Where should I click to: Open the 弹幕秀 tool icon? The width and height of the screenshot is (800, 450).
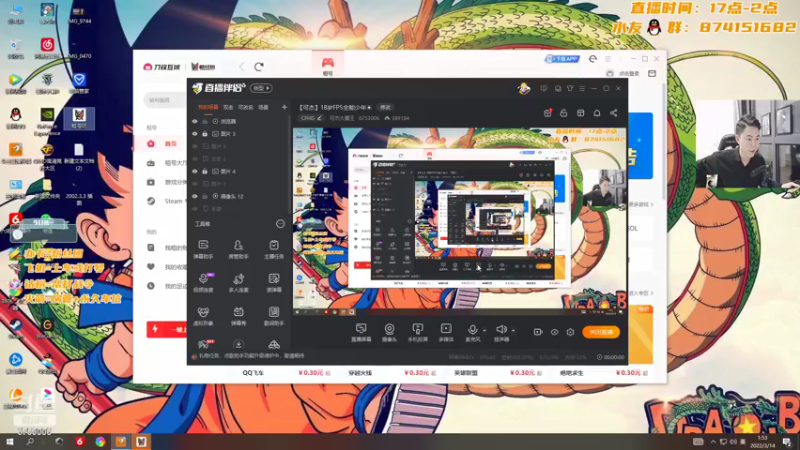pyautogui.click(x=238, y=312)
